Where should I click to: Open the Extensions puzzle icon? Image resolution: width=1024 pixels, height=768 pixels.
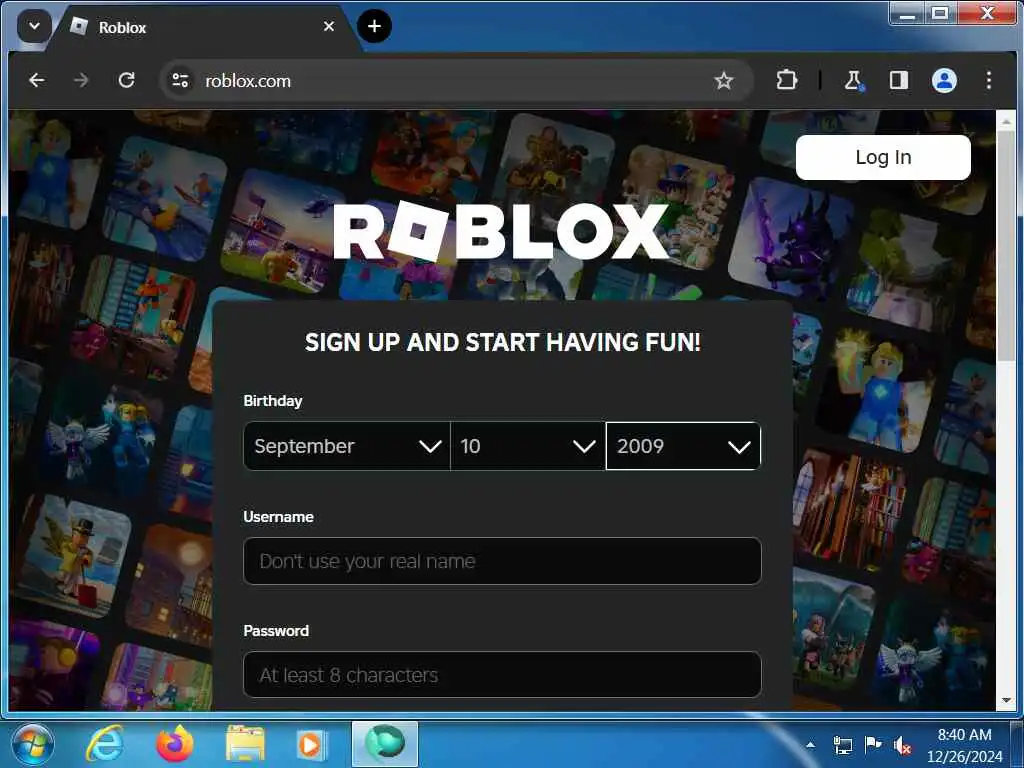tap(786, 80)
